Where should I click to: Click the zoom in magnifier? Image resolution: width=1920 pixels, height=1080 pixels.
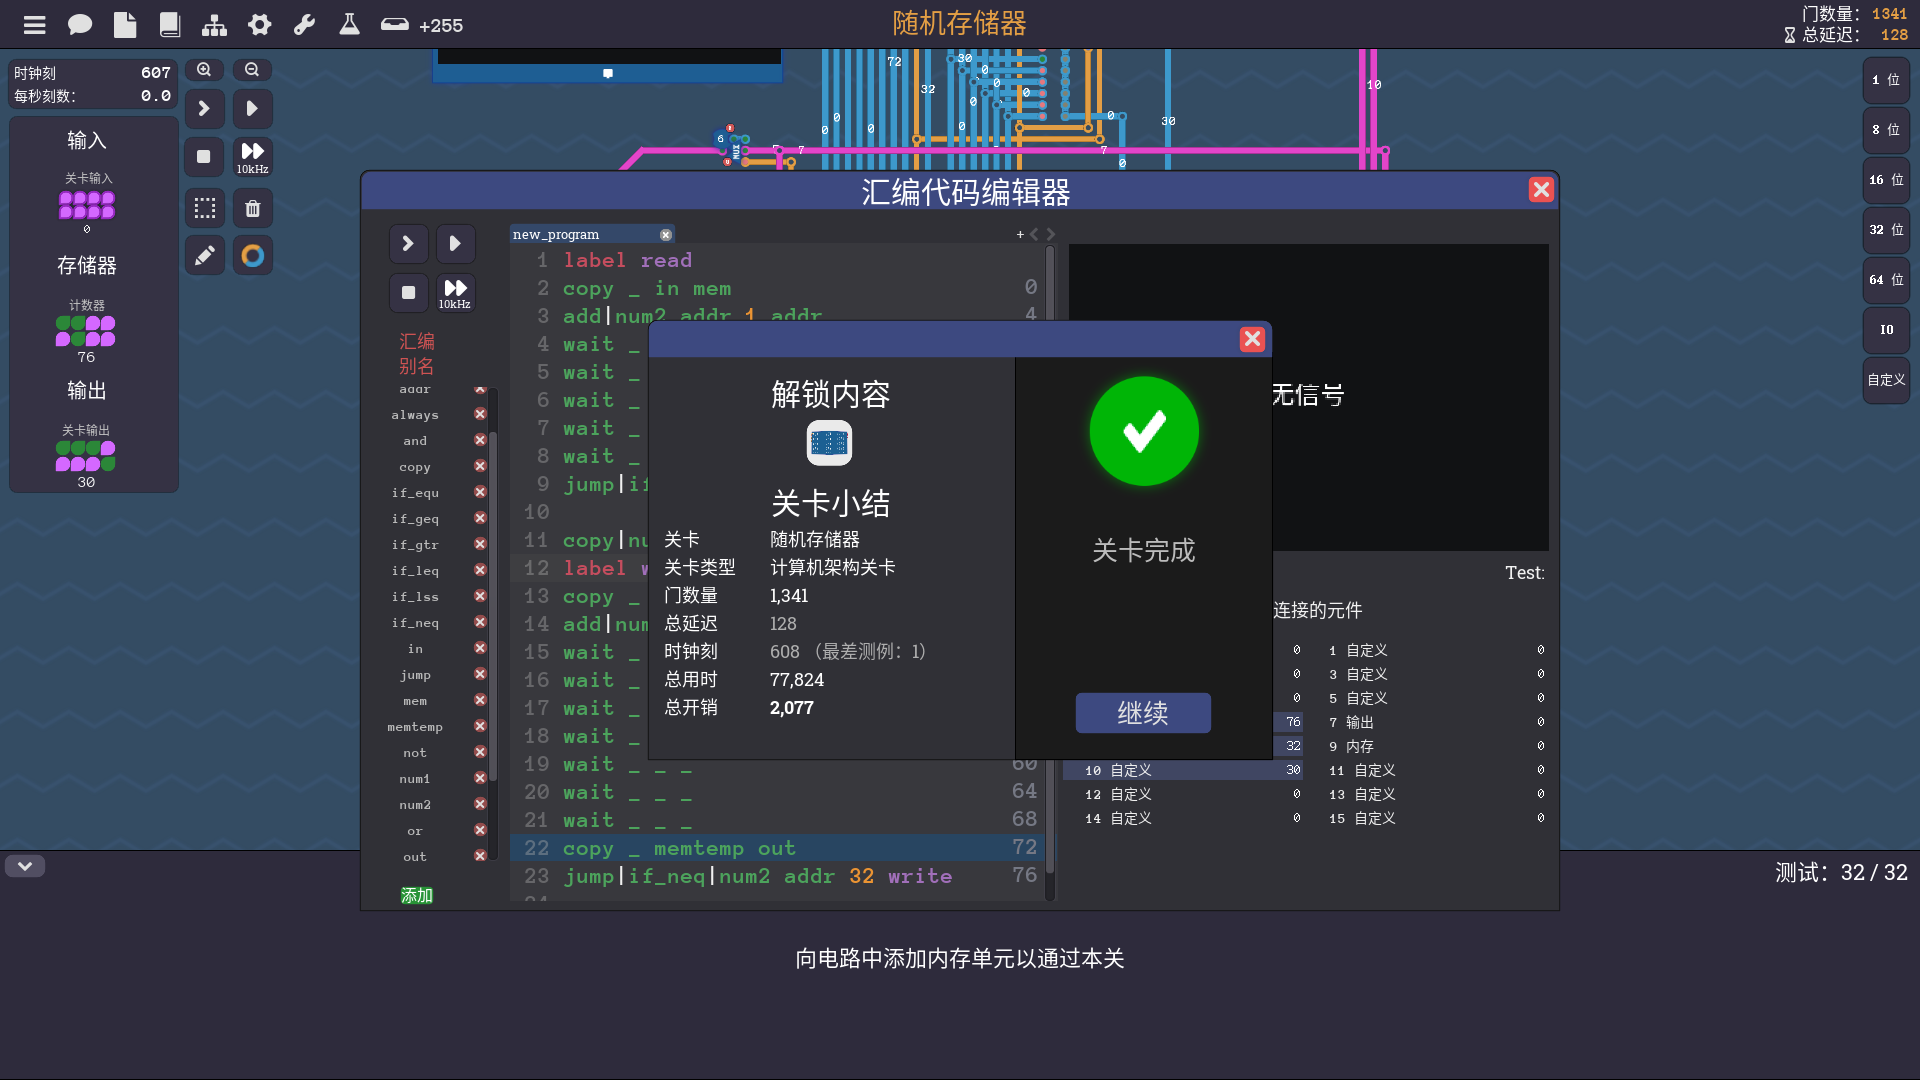click(204, 70)
